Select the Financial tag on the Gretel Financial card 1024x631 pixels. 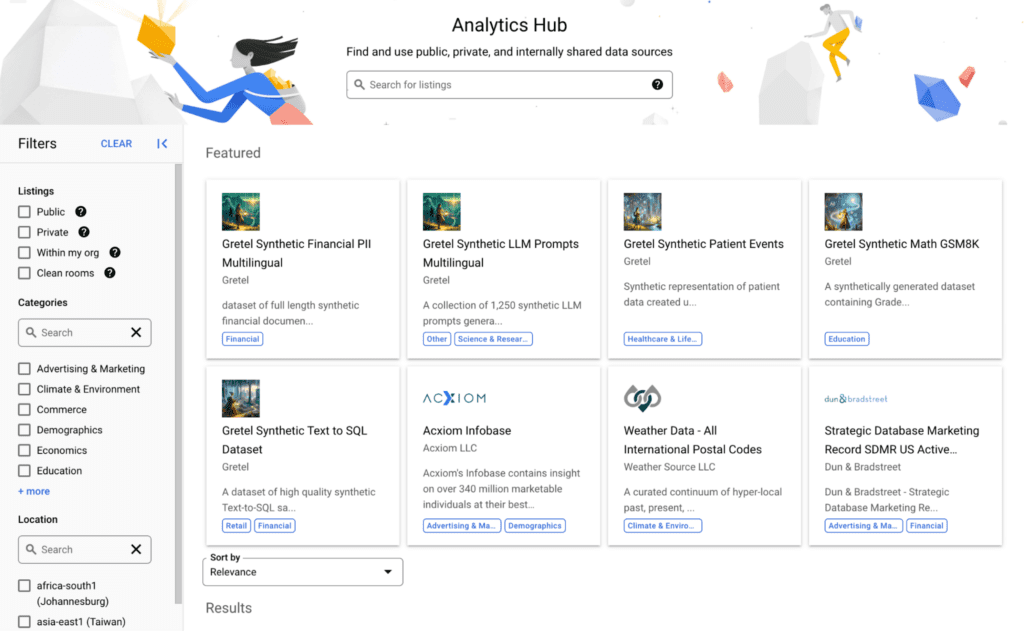tap(242, 338)
